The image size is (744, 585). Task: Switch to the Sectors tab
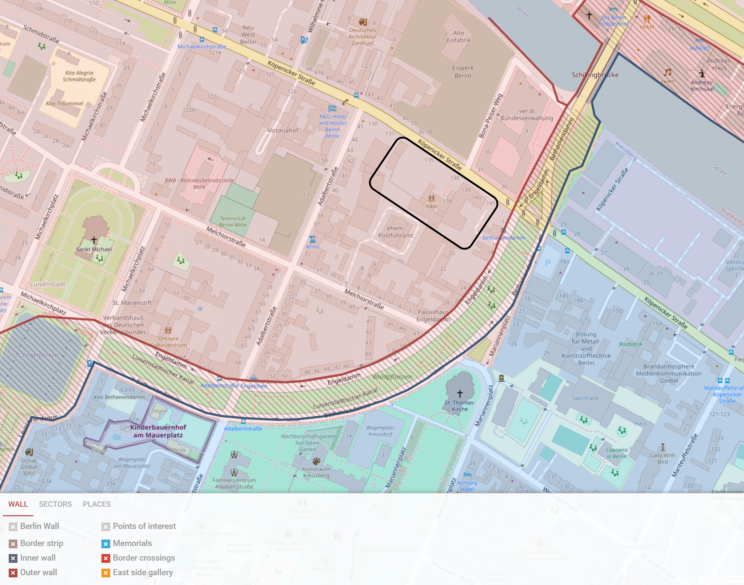[x=55, y=504]
